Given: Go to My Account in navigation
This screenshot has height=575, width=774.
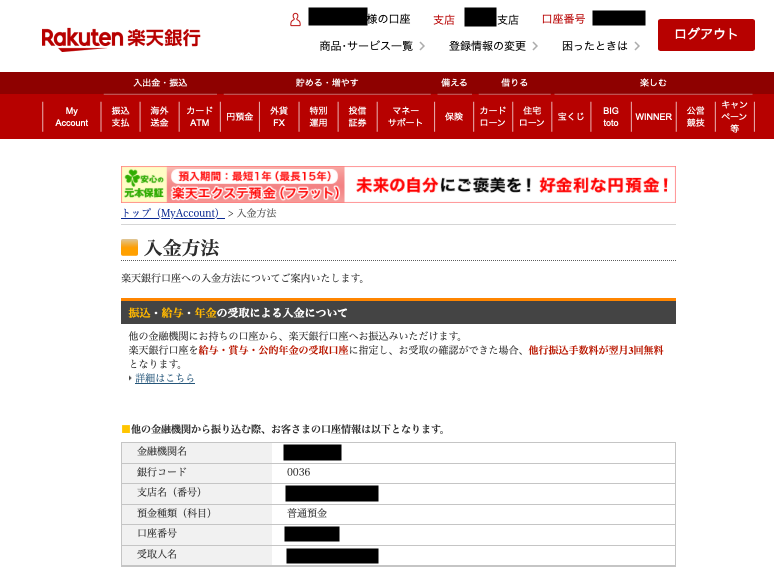Looking at the screenshot, I should [72, 117].
